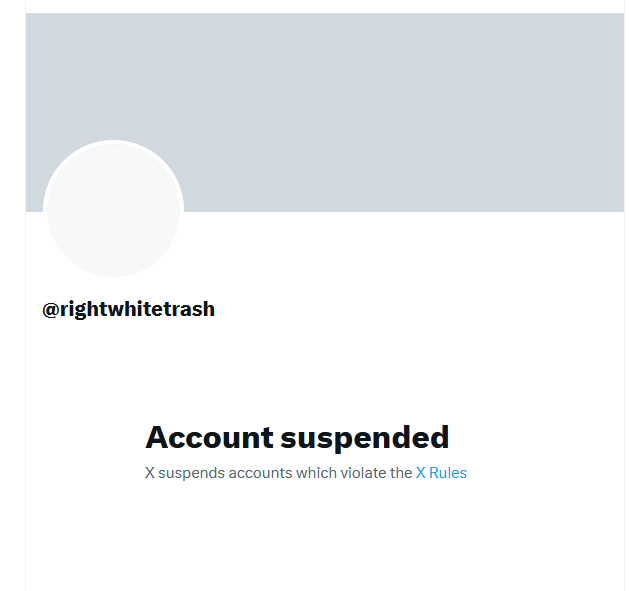Click the word "Rules" in the blue link
Image resolution: width=640 pixels, height=591 pixels.
point(448,473)
